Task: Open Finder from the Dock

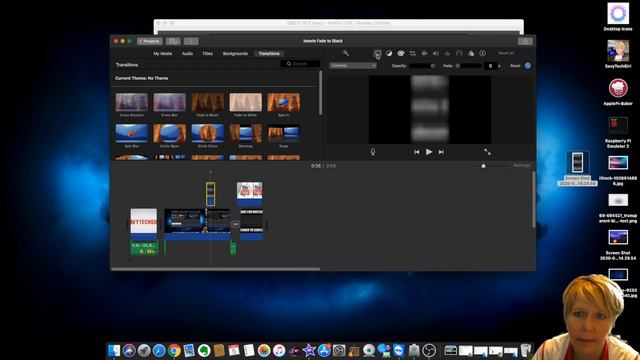Action: pos(114,350)
